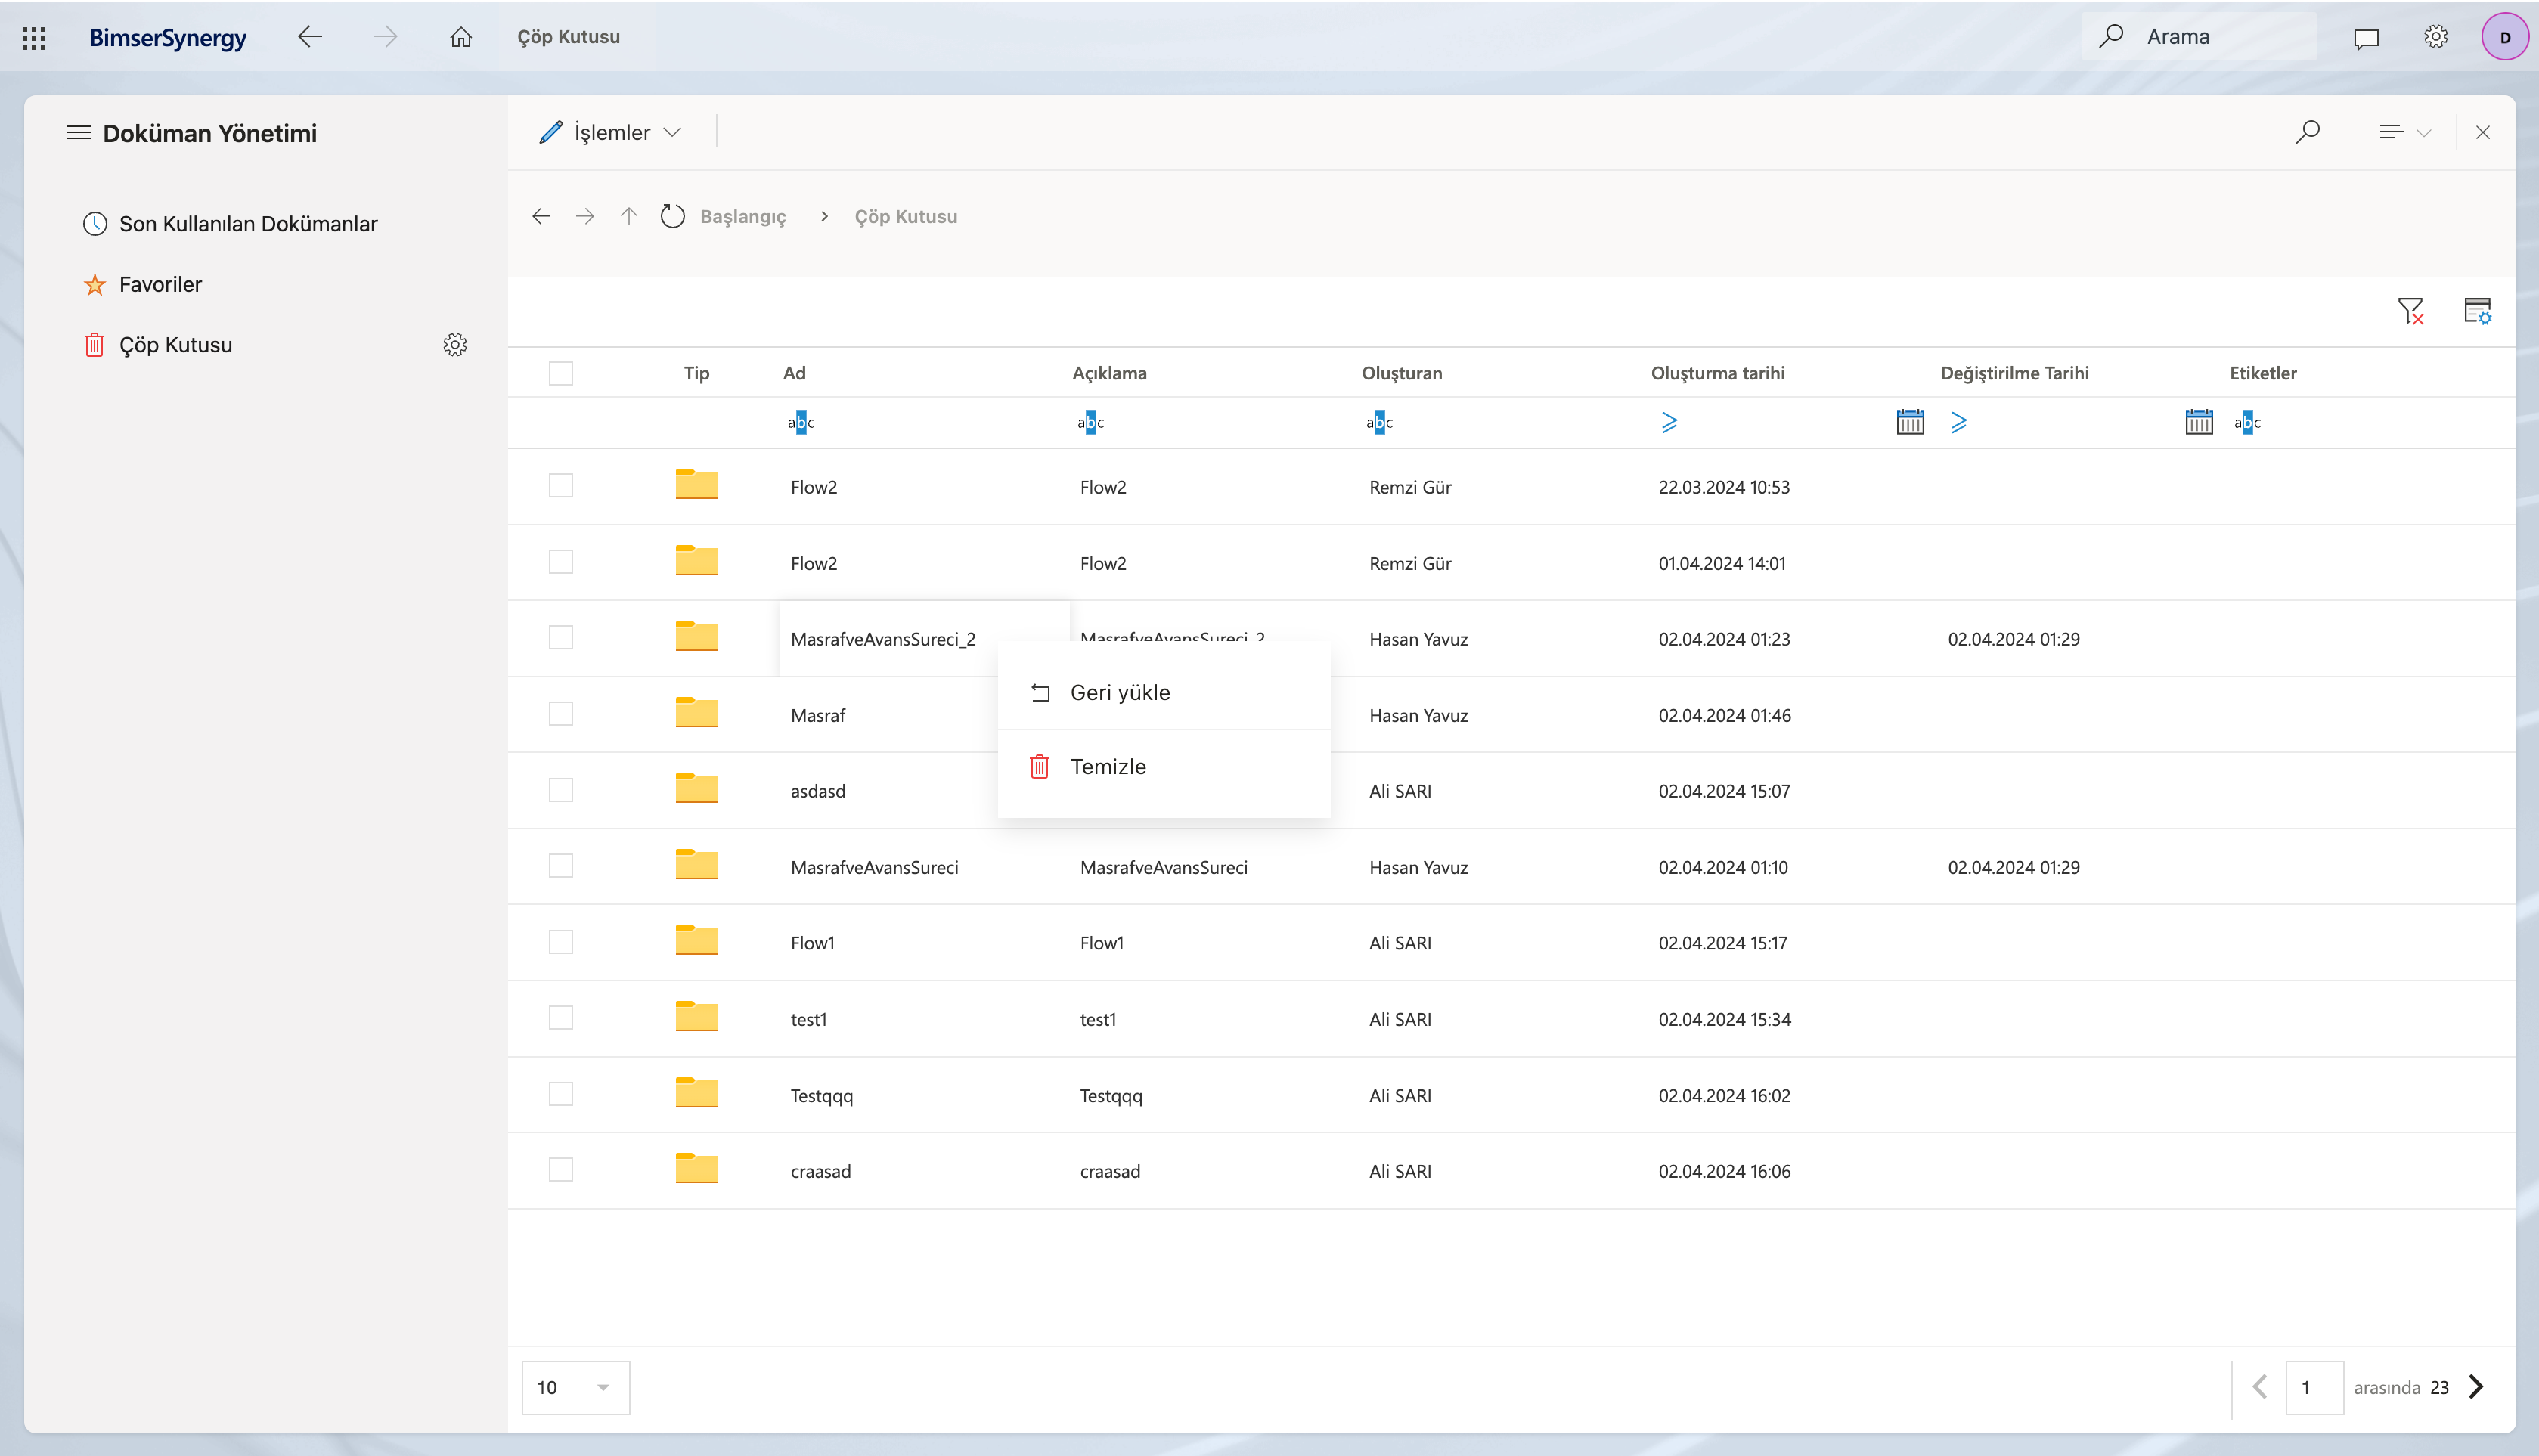Click Başlangıç breadcrumb link

(743, 216)
